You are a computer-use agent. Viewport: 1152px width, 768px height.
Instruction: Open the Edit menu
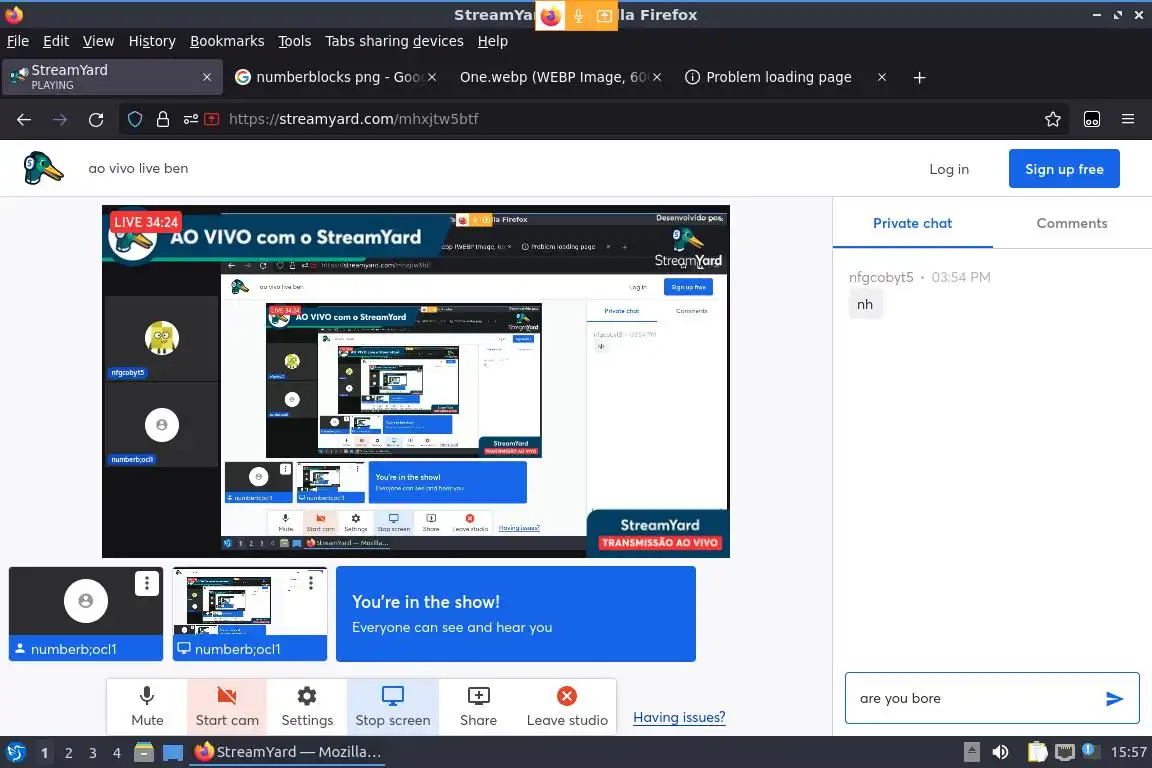pos(56,41)
